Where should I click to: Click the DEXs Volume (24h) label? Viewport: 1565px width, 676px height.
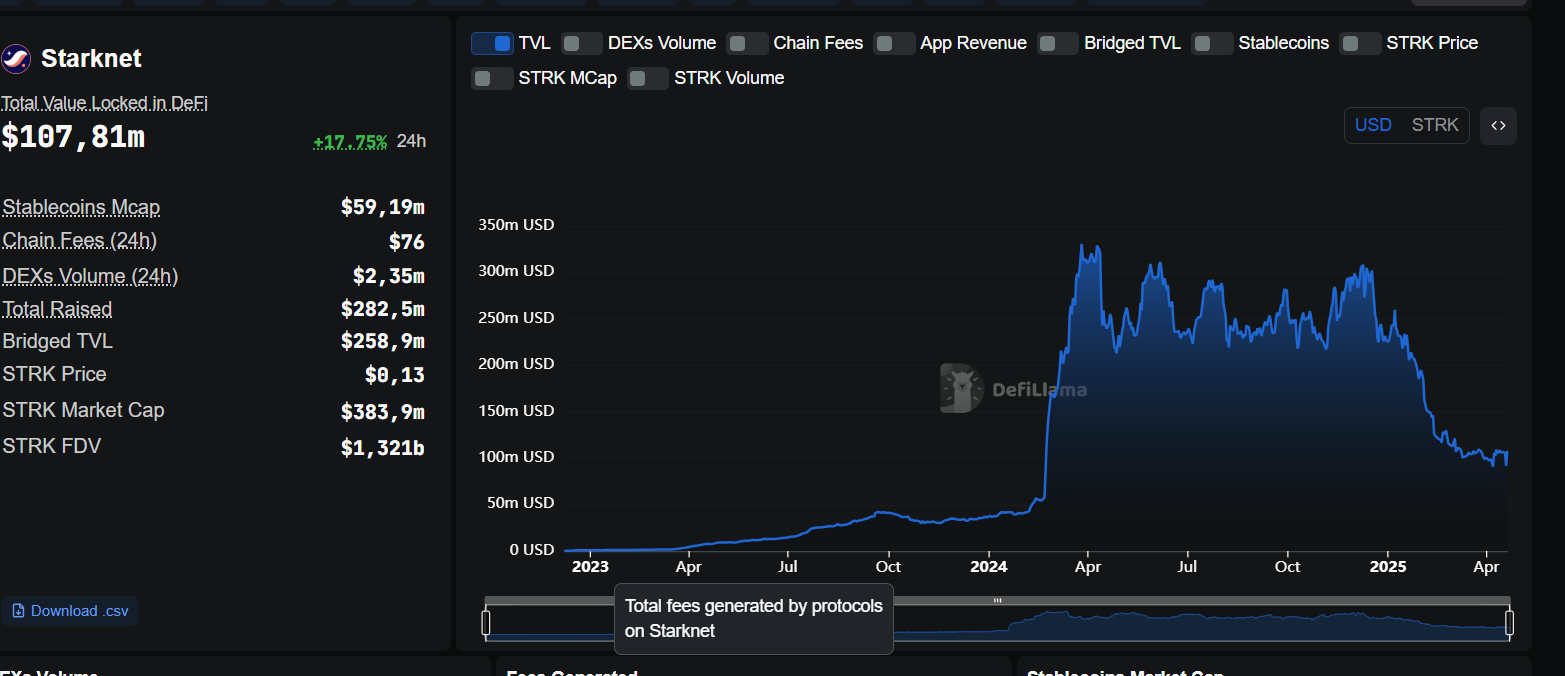(x=90, y=276)
